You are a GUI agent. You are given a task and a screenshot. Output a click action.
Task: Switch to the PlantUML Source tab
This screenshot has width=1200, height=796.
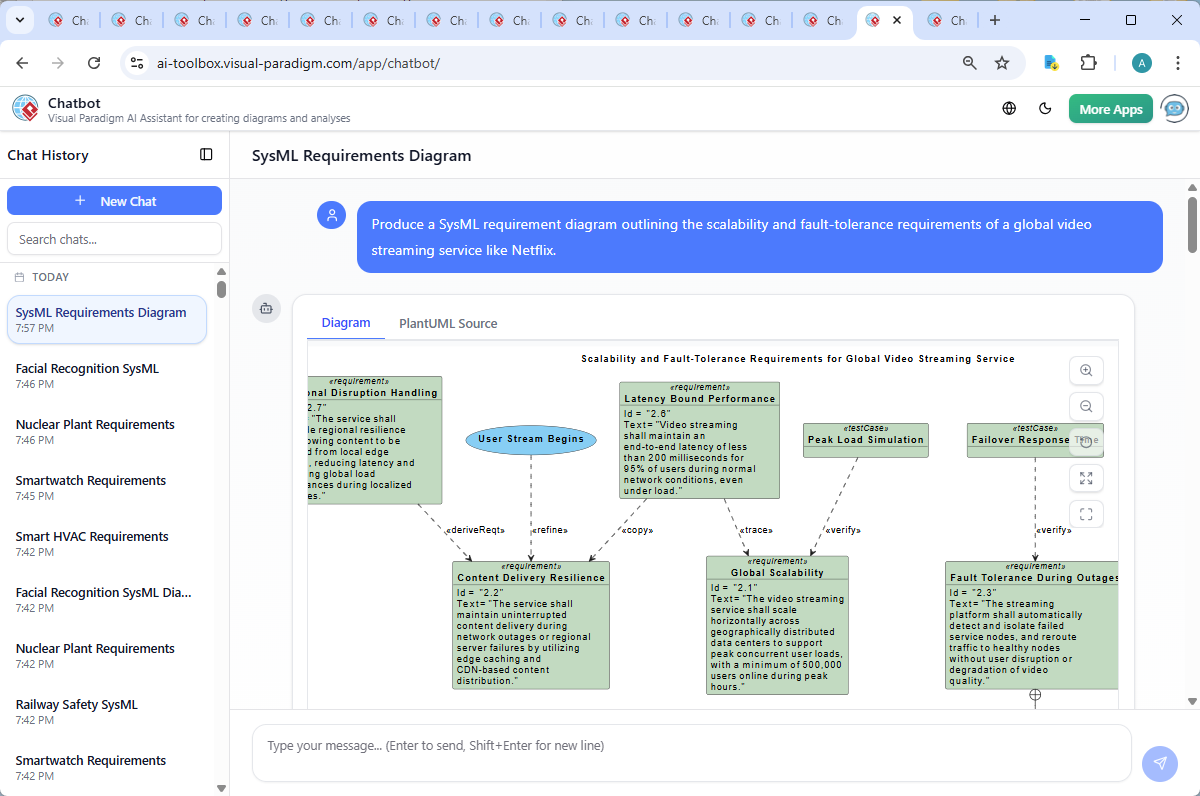(448, 323)
